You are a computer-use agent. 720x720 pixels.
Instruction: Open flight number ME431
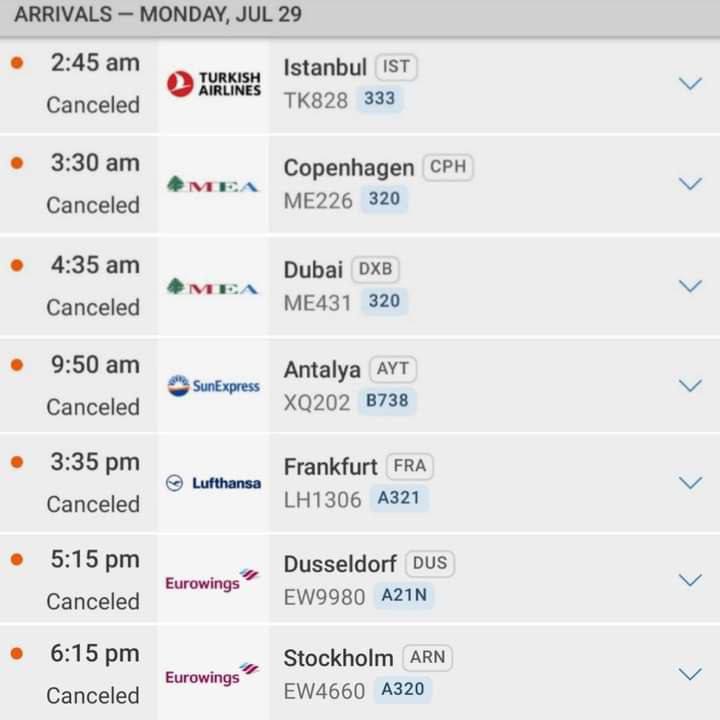click(318, 303)
